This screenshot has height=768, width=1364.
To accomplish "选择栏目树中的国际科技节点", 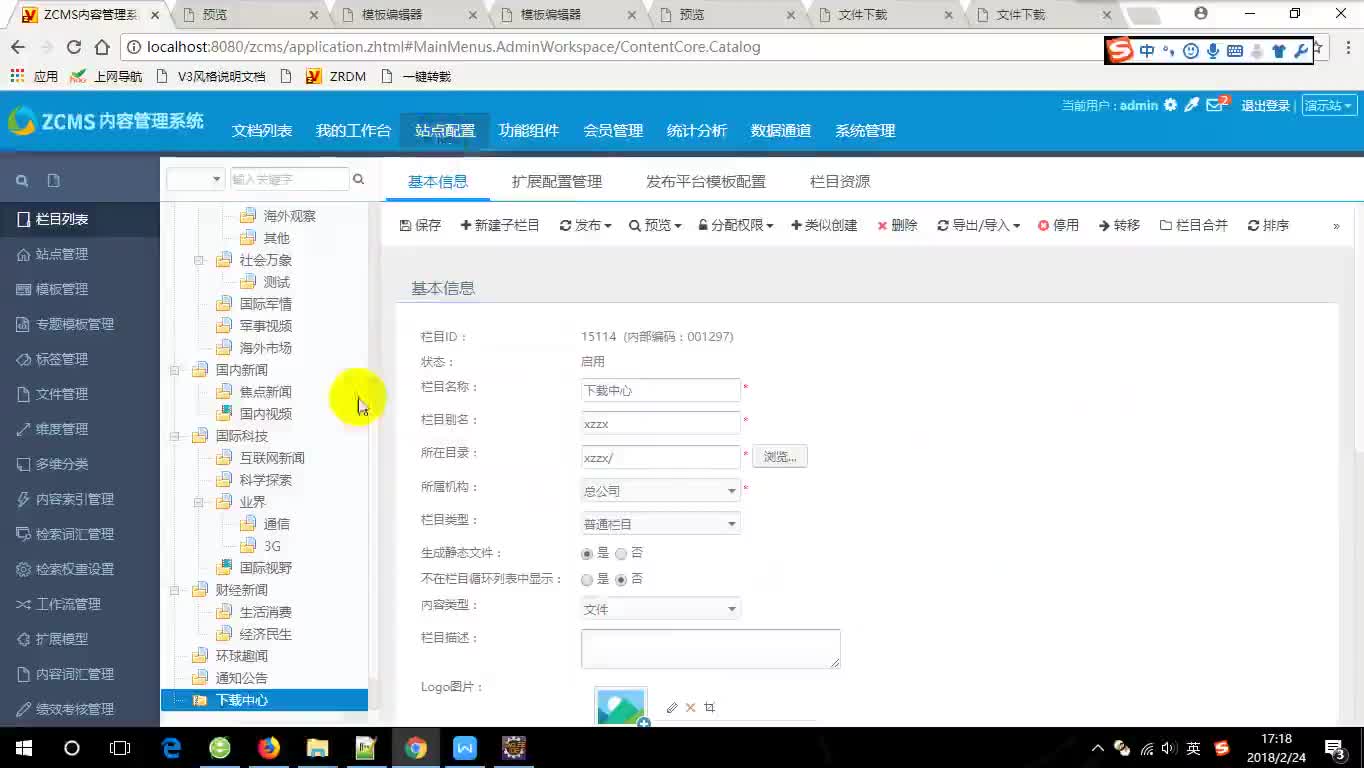I will [x=241, y=436].
